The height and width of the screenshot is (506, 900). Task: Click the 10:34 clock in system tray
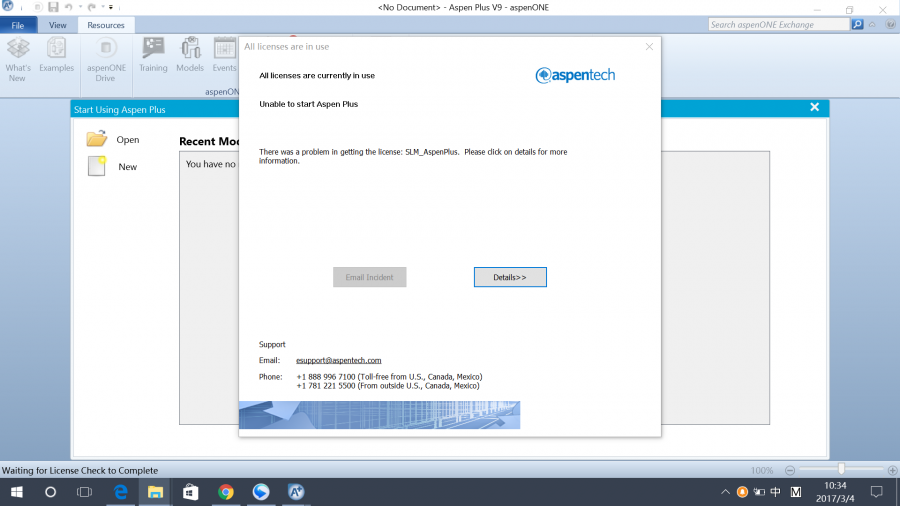[x=835, y=486]
